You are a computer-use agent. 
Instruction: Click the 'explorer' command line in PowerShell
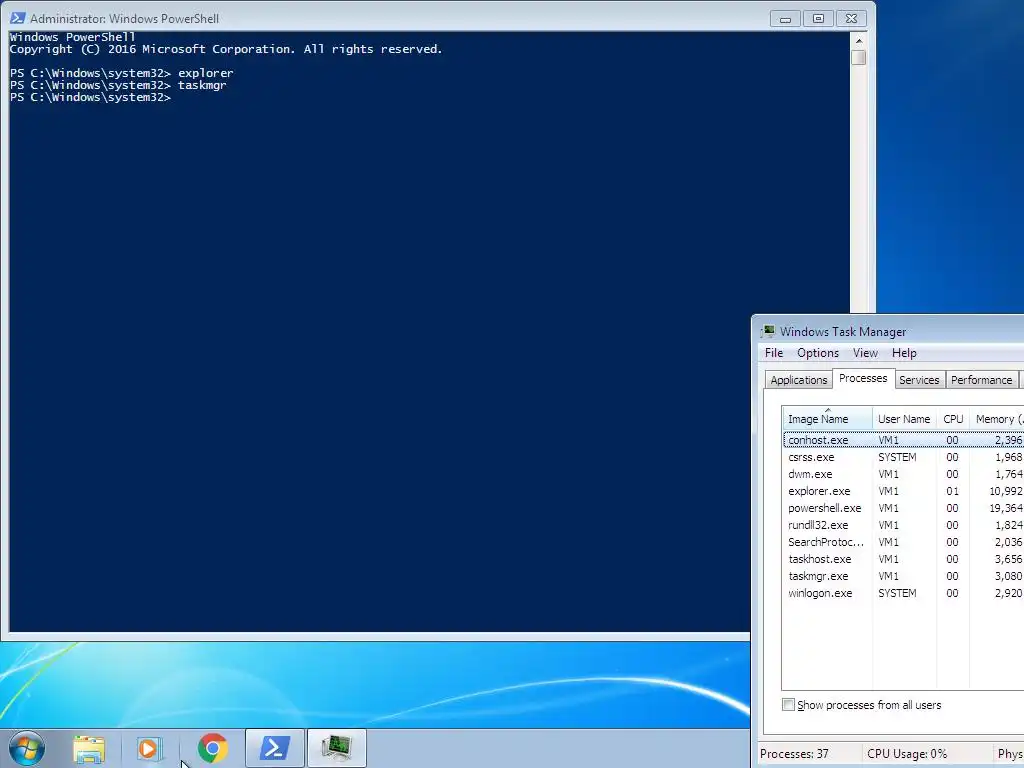coord(121,73)
